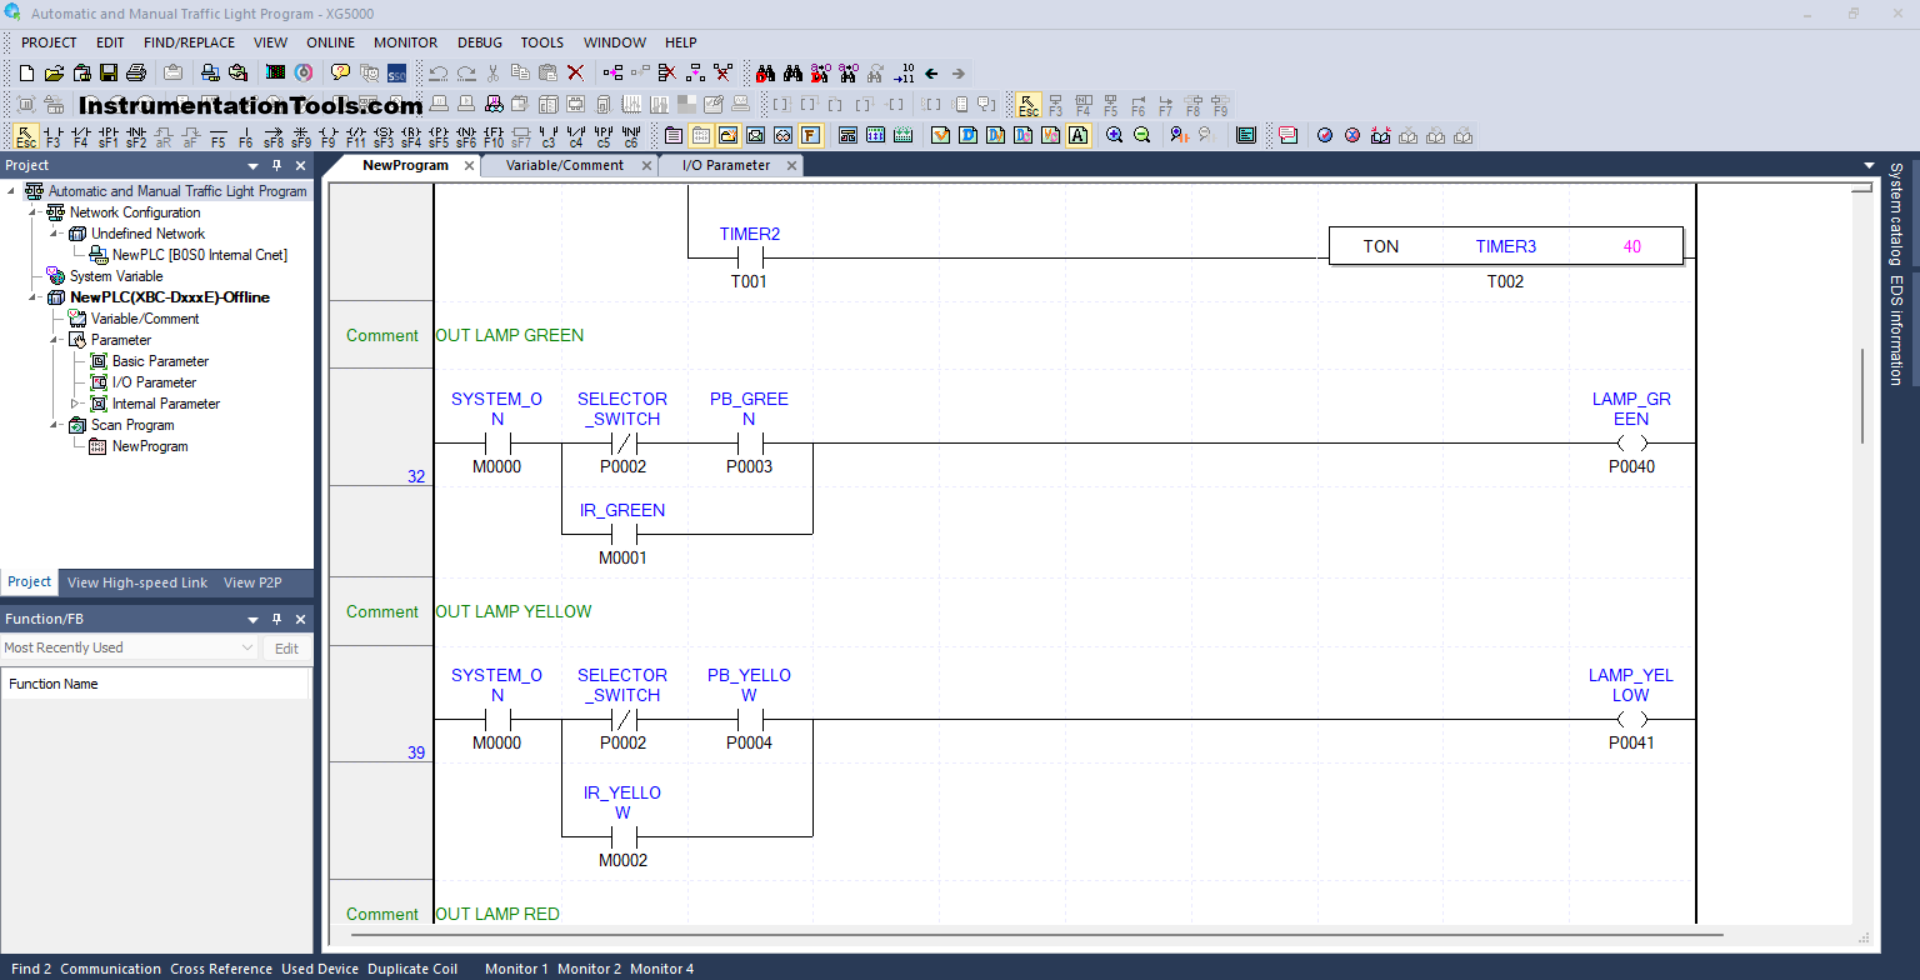Screen dimensions: 1920x980
Task: Draw horizontal line with F5 tool
Action: click(x=218, y=136)
